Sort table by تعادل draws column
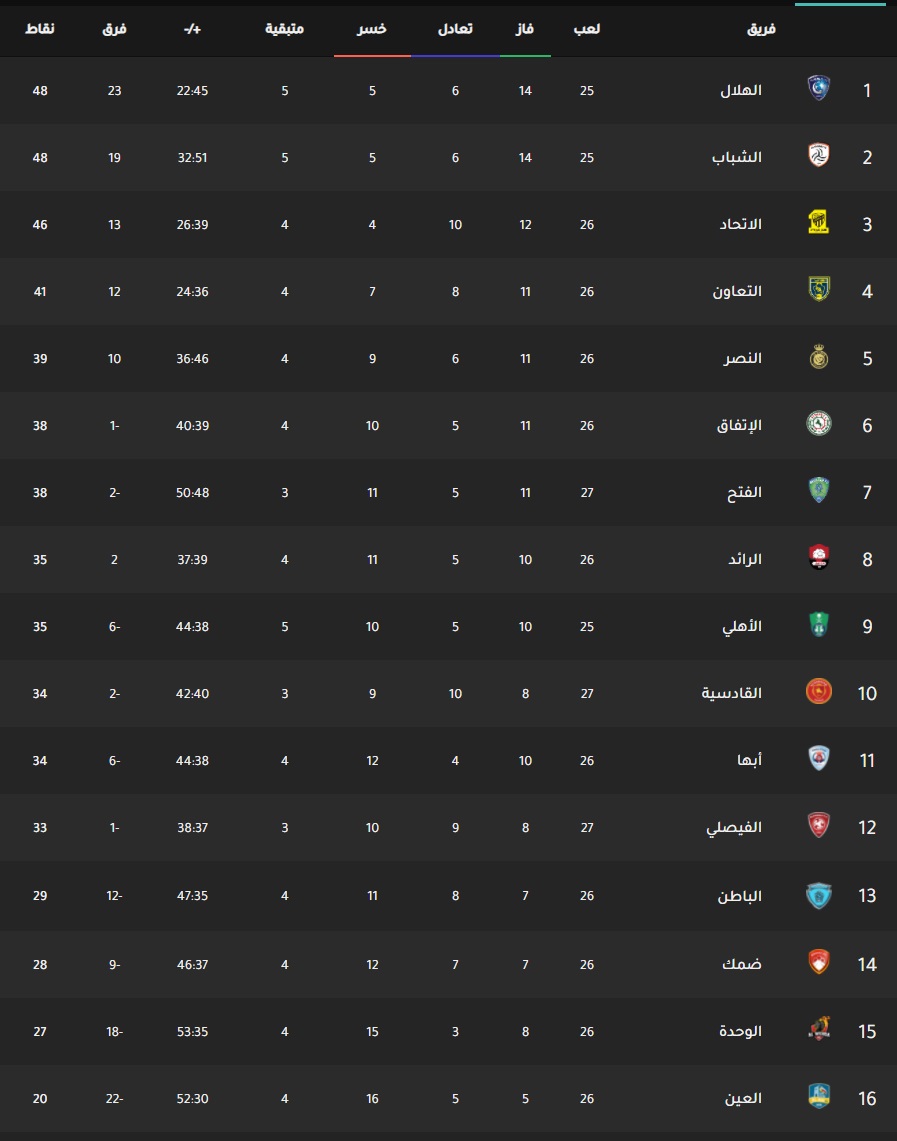Image resolution: width=897 pixels, height=1141 pixels. point(455,29)
